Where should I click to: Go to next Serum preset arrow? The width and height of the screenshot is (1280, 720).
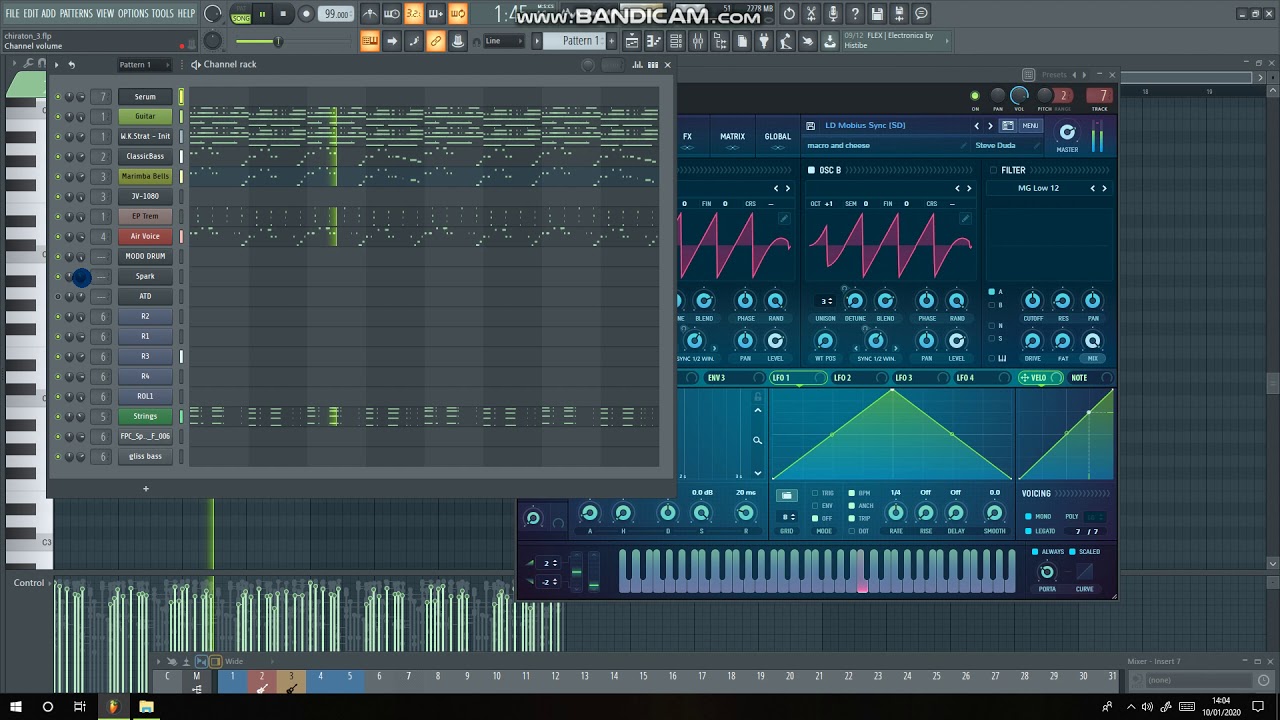pyautogui.click(x=990, y=126)
